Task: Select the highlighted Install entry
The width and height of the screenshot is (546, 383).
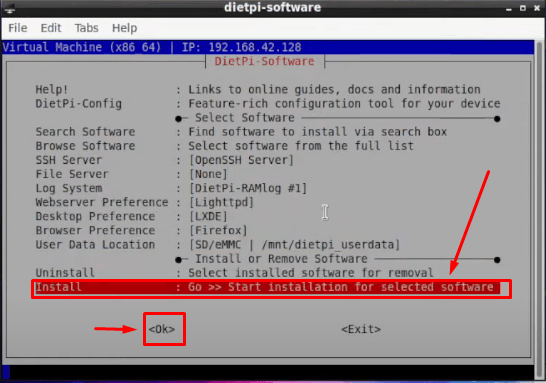Action: click(x=268, y=287)
